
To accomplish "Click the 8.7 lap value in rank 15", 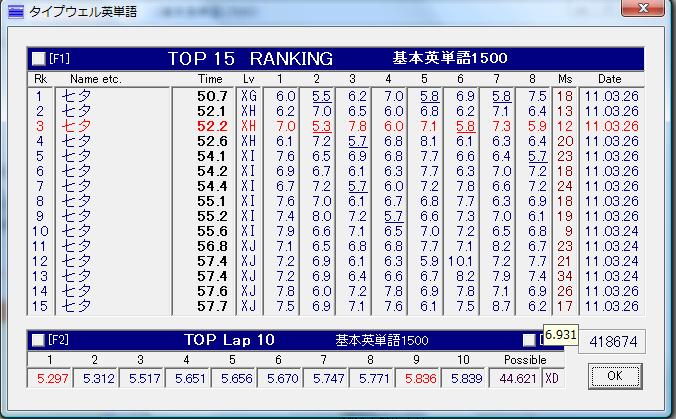I will [x=501, y=306].
